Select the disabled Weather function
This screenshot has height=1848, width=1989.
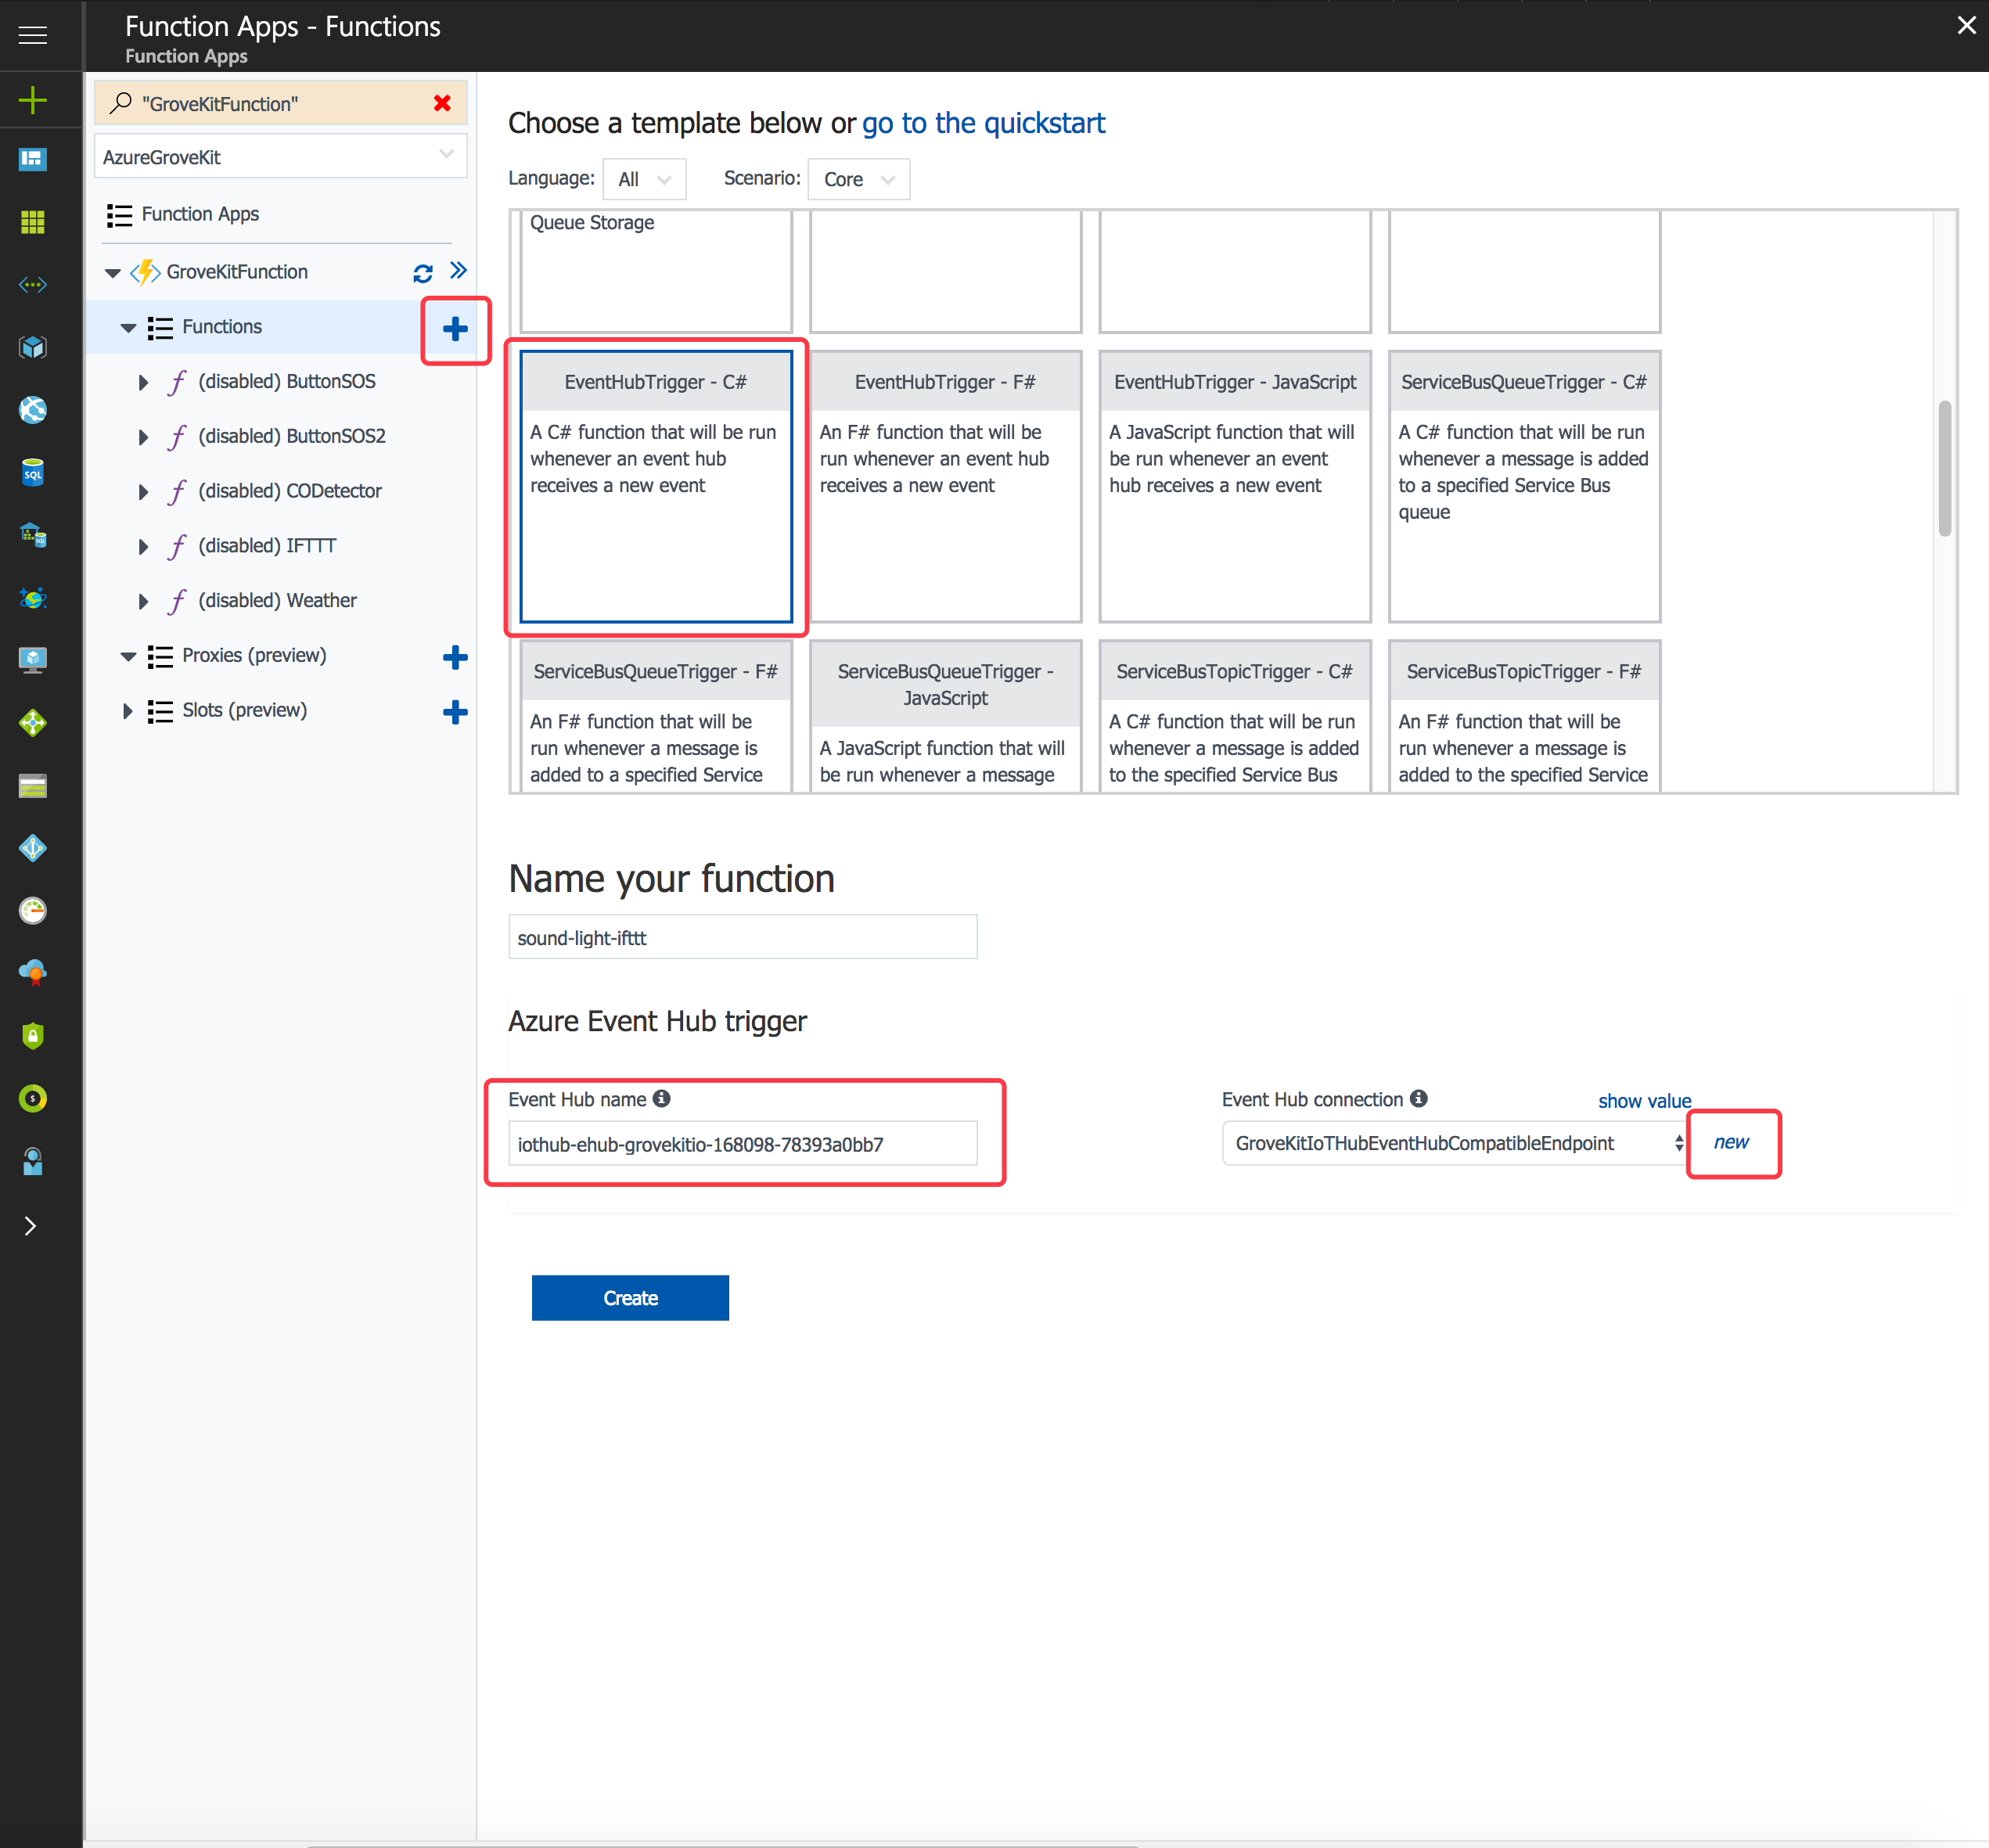pos(277,600)
